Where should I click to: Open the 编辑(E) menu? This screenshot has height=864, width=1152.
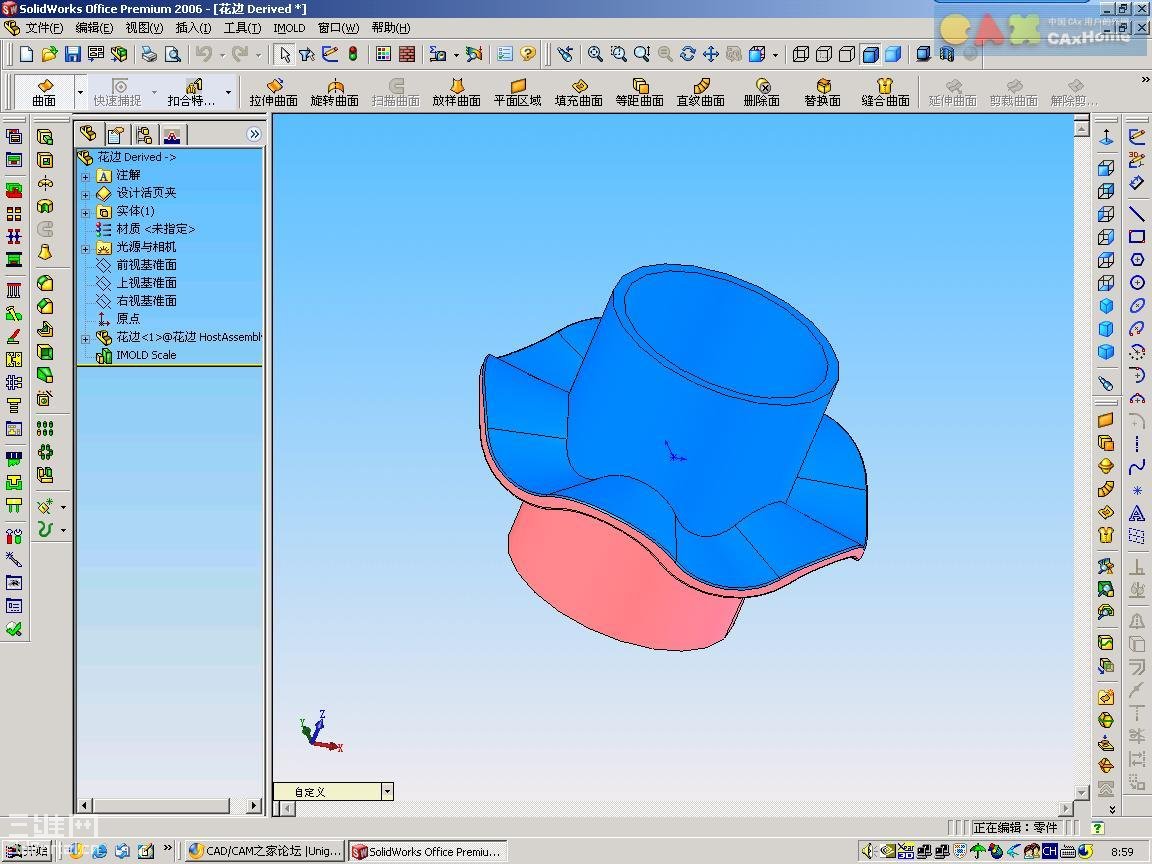point(94,28)
